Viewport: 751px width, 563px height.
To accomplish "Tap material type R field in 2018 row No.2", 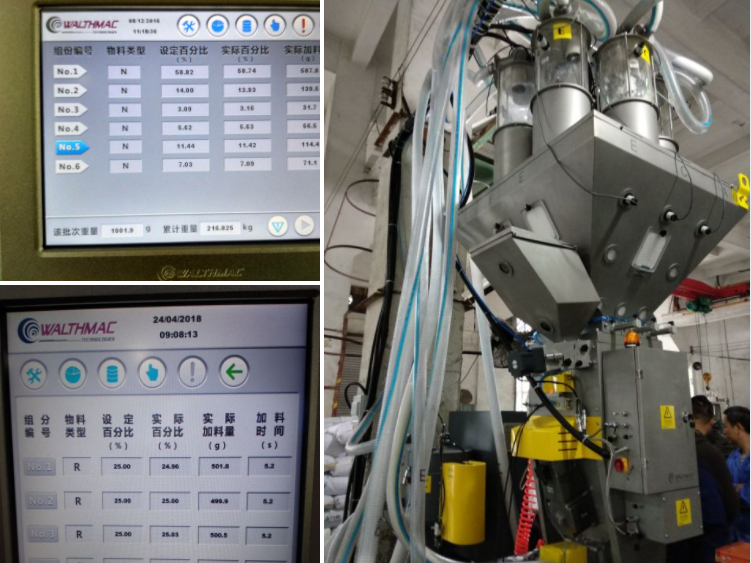I will [x=78, y=501].
